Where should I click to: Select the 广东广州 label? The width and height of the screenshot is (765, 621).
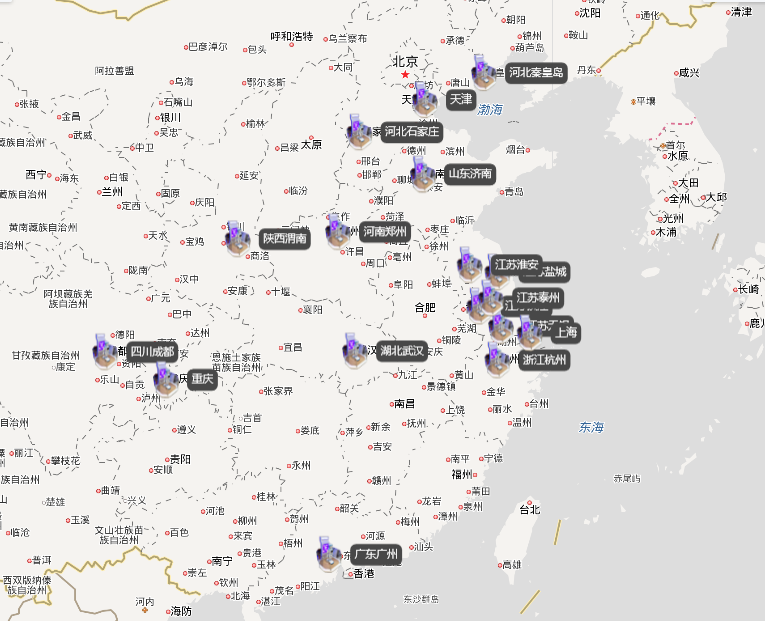[376, 555]
